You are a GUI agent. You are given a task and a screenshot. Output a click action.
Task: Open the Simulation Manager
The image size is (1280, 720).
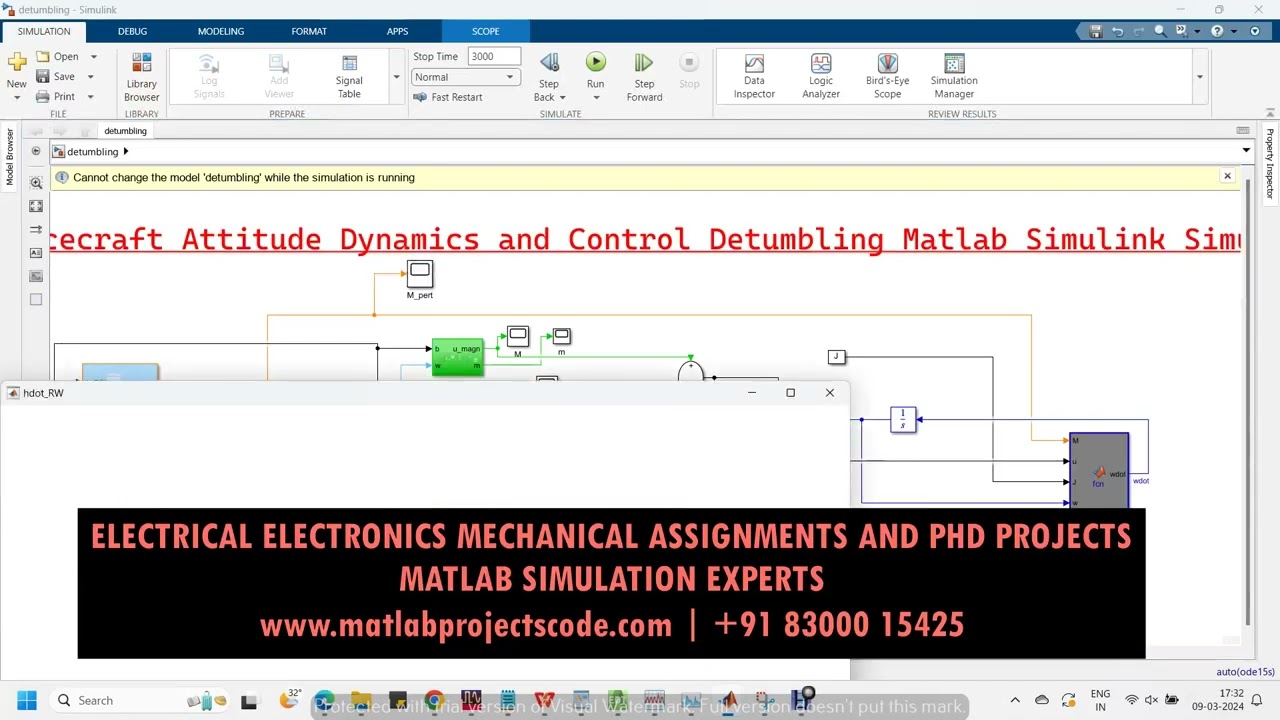tap(954, 77)
